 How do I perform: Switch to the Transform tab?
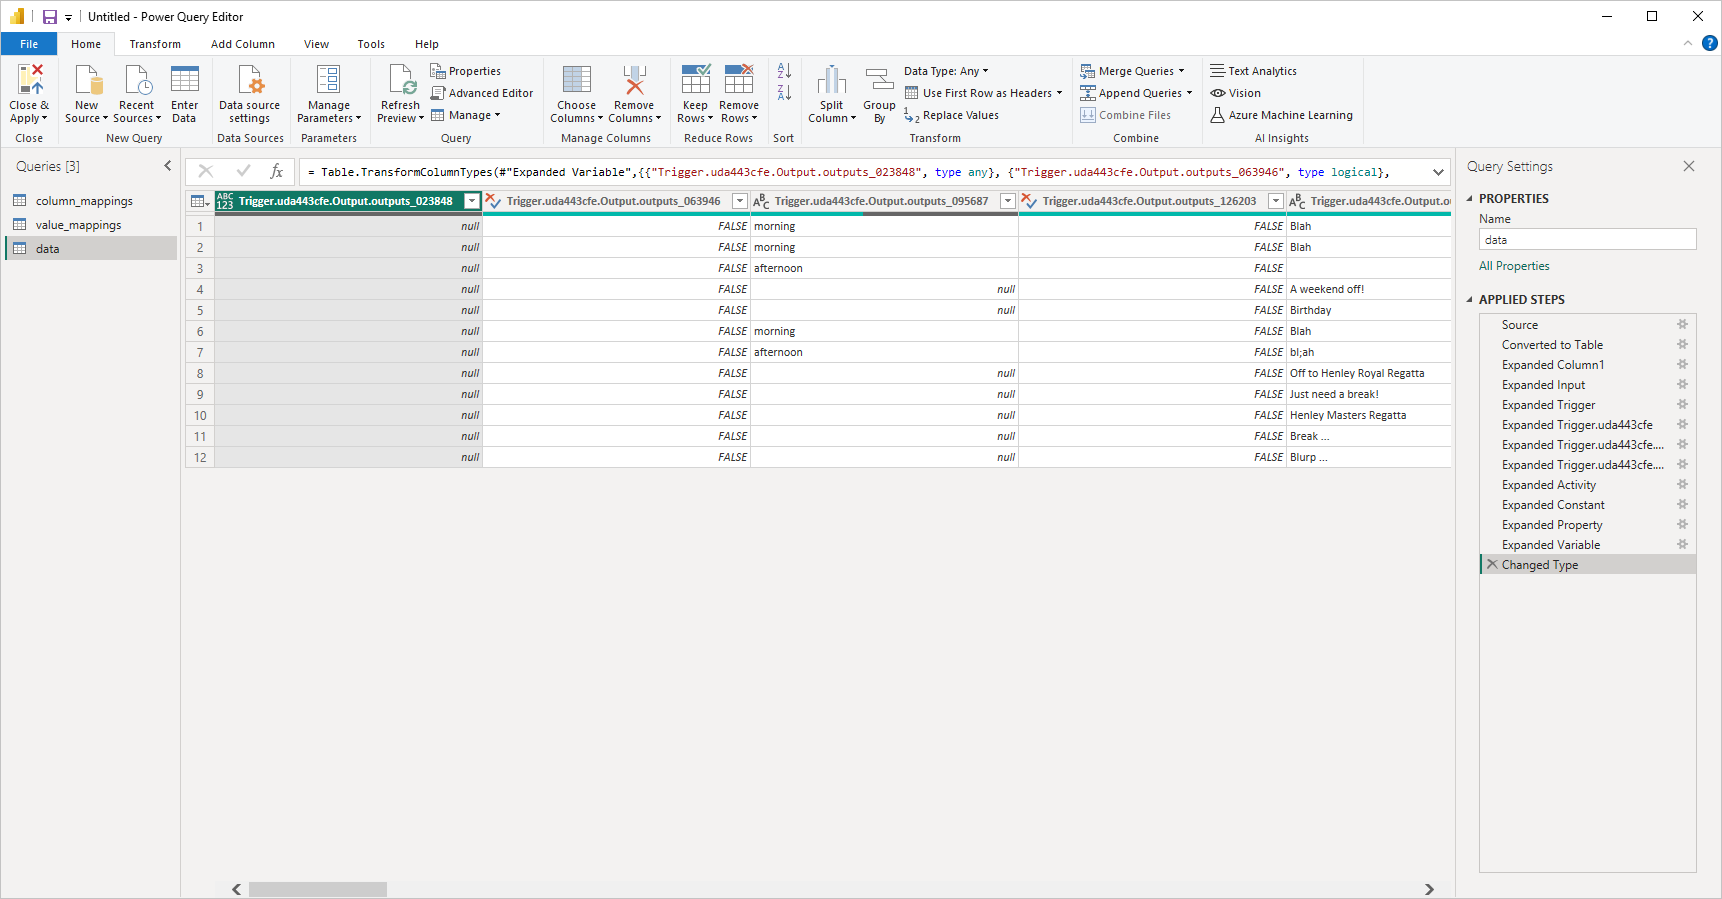pyautogui.click(x=155, y=44)
